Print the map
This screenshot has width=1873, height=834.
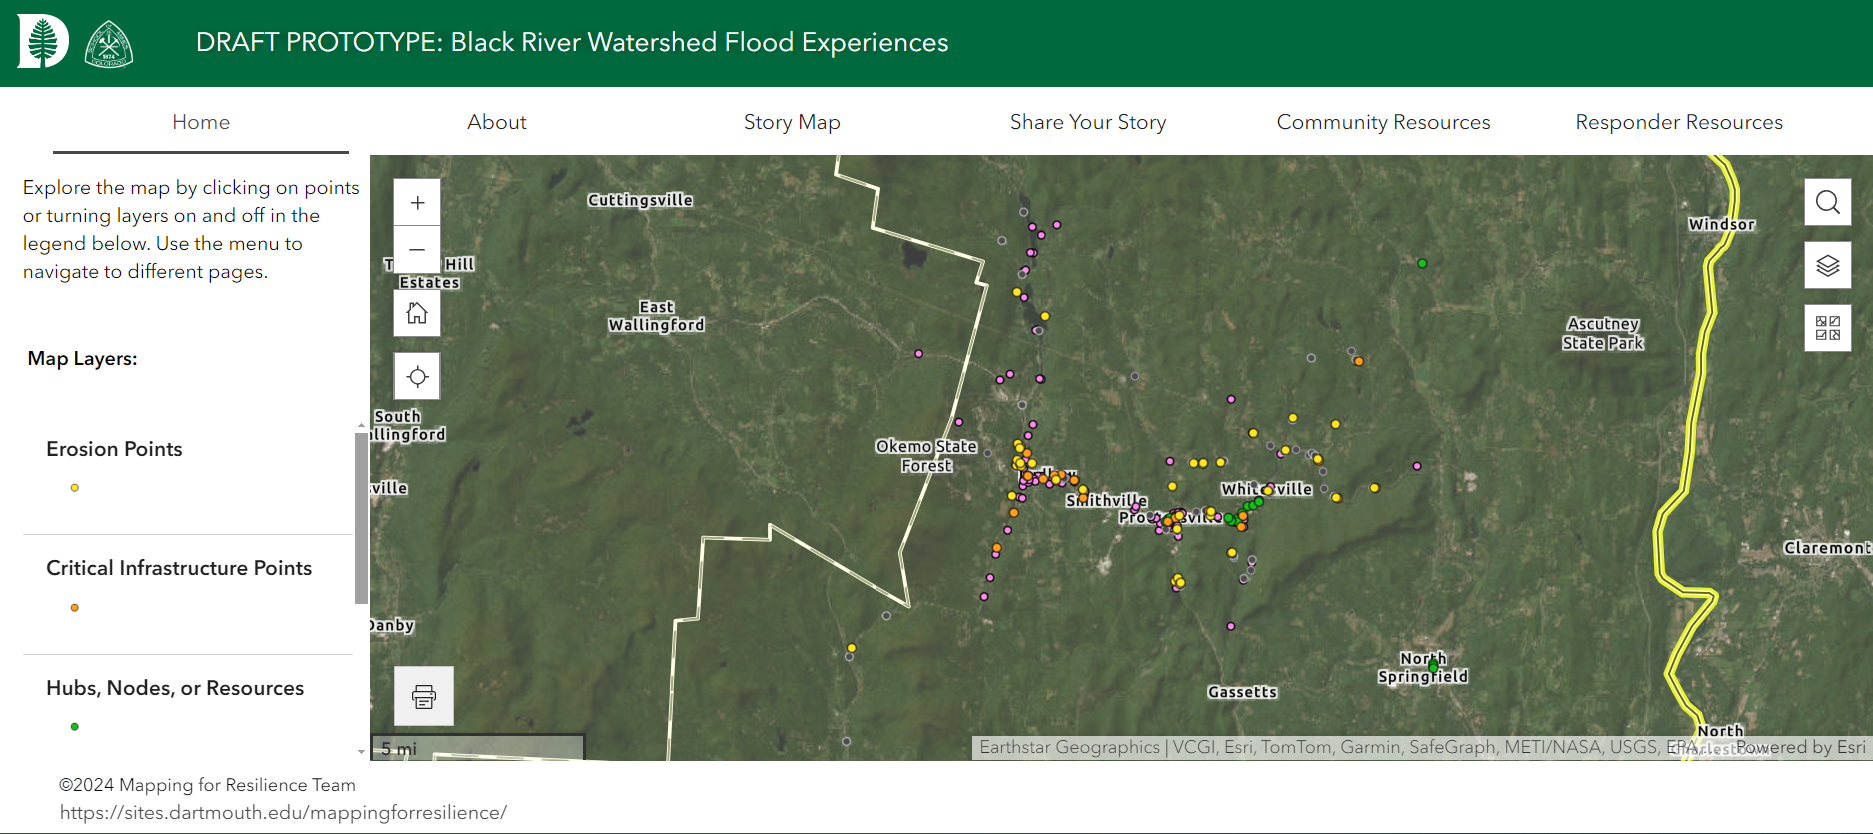click(x=424, y=696)
